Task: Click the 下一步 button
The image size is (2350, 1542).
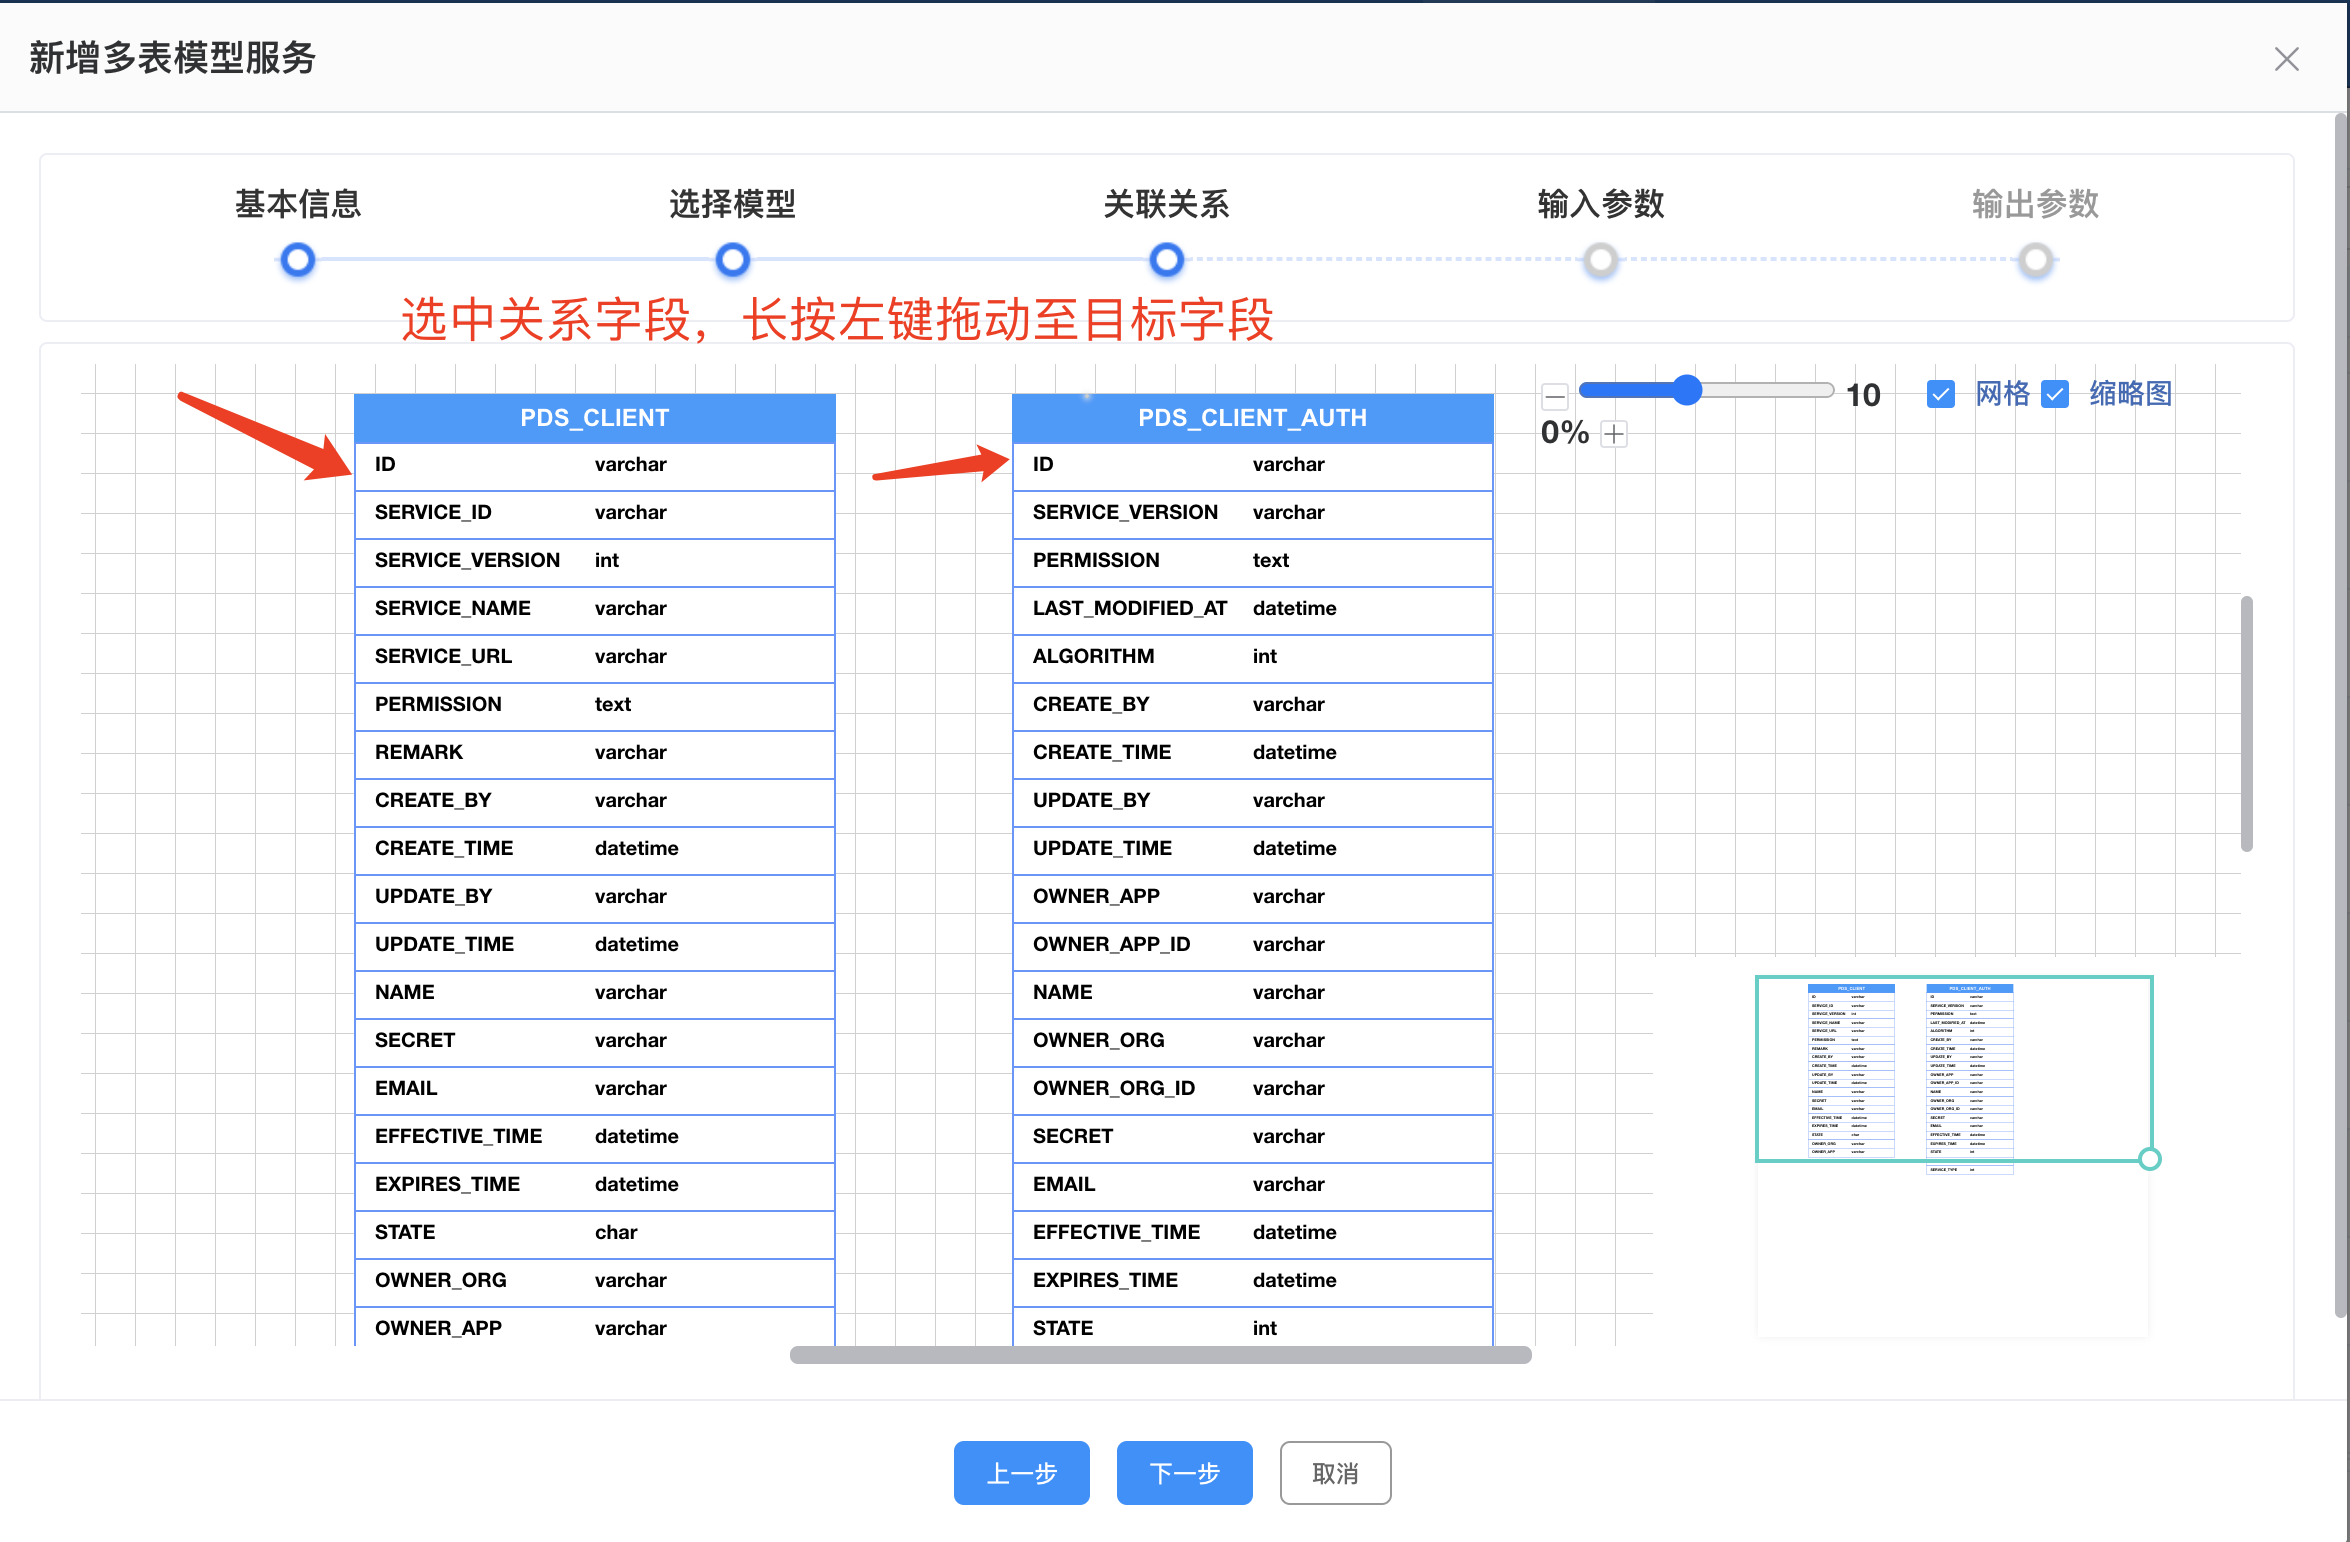Action: [1184, 1472]
